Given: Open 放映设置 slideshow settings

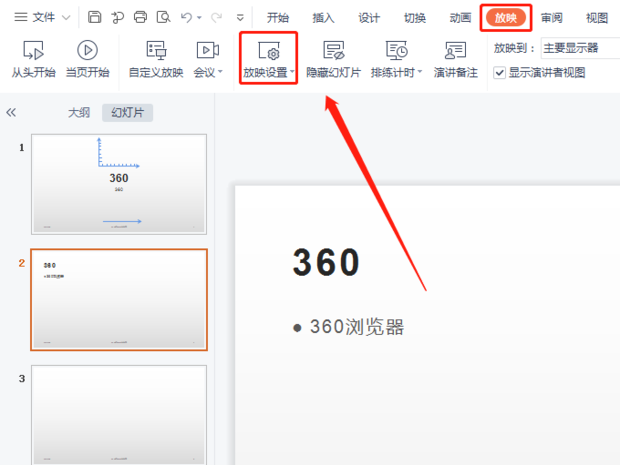Looking at the screenshot, I should 268,59.
